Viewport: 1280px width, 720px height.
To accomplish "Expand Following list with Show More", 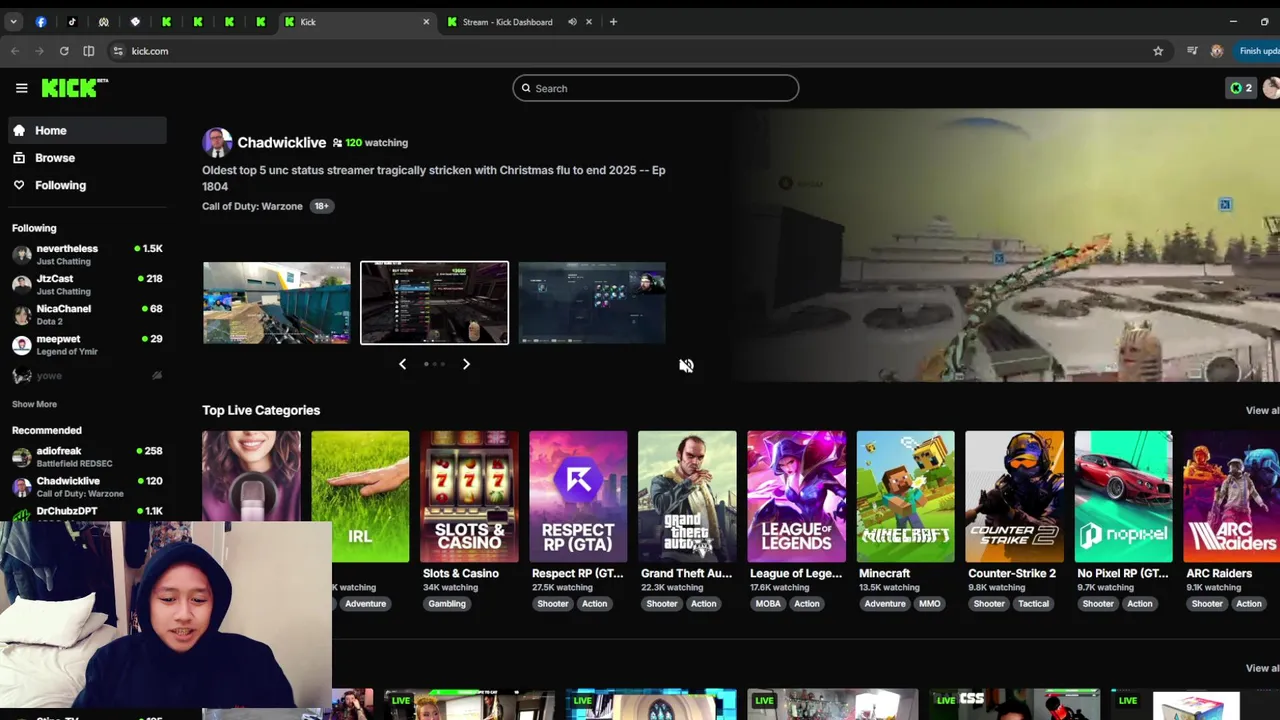I will [x=34, y=404].
